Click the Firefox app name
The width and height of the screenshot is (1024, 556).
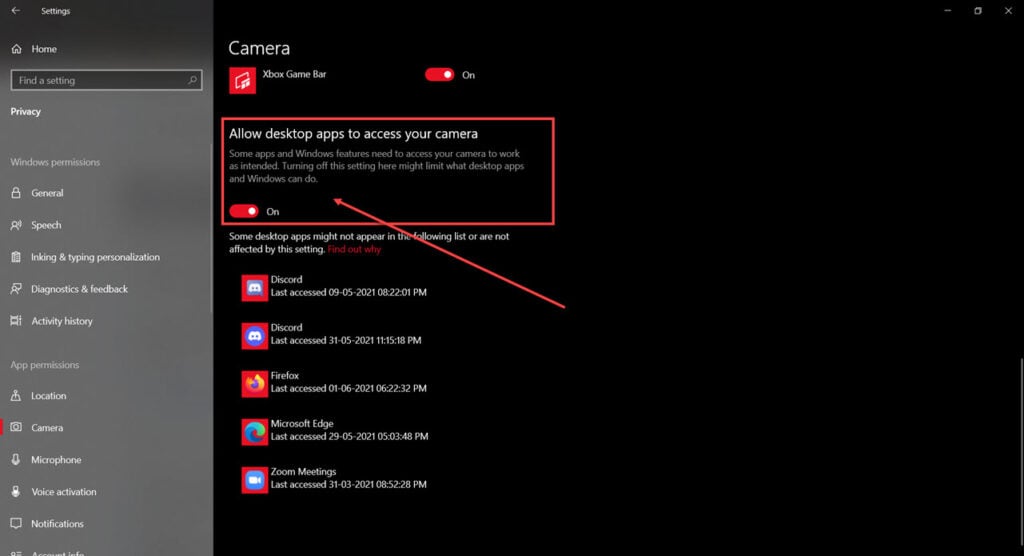point(285,376)
